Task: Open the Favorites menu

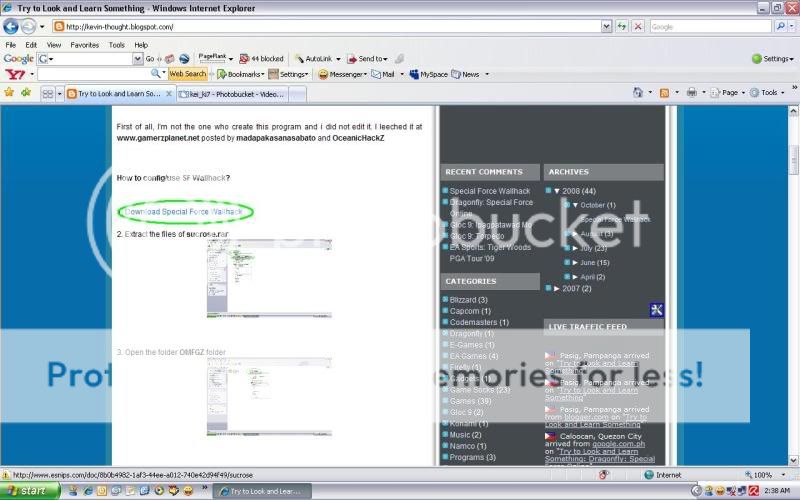Action: point(84,45)
